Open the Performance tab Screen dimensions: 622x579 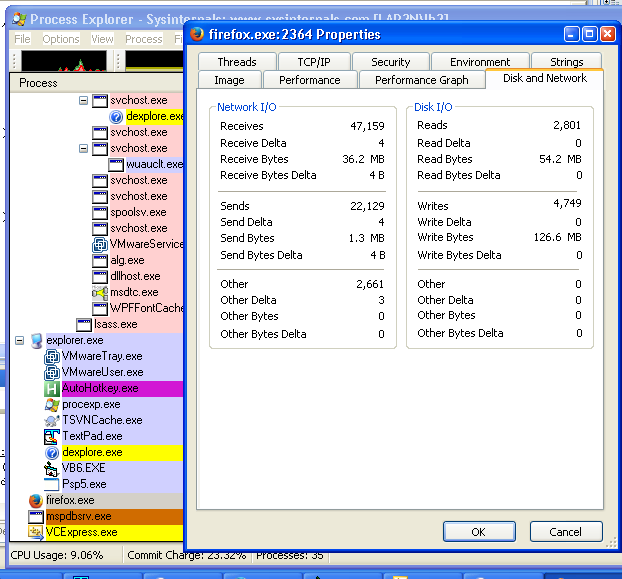click(x=310, y=80)
